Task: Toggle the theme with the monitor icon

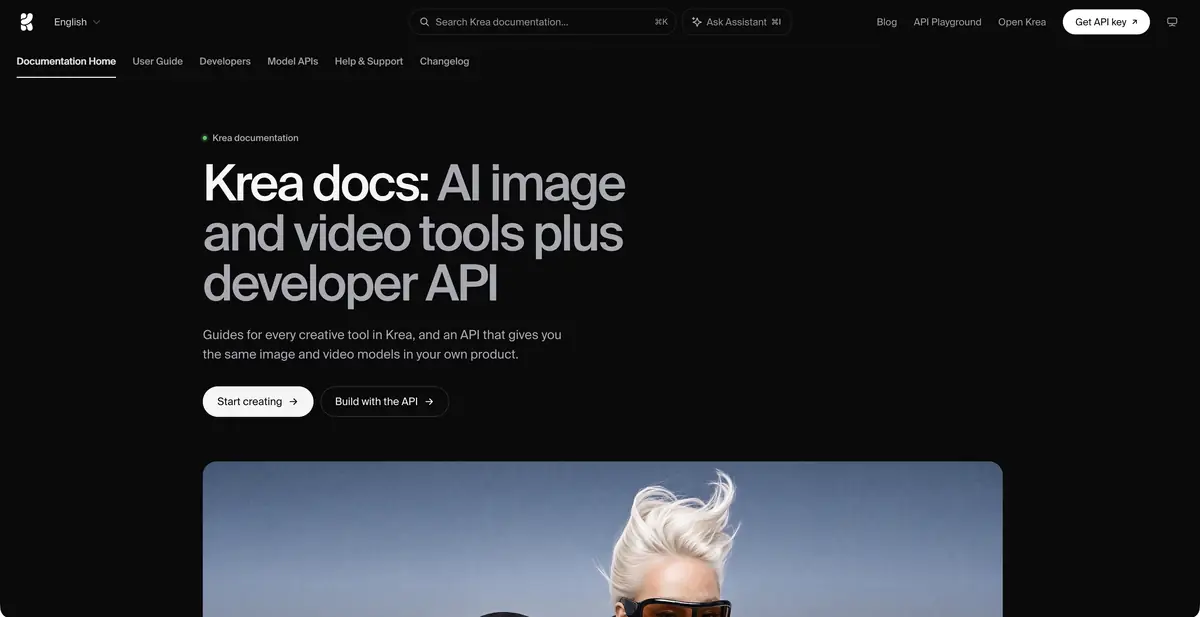Action: 1172,22
